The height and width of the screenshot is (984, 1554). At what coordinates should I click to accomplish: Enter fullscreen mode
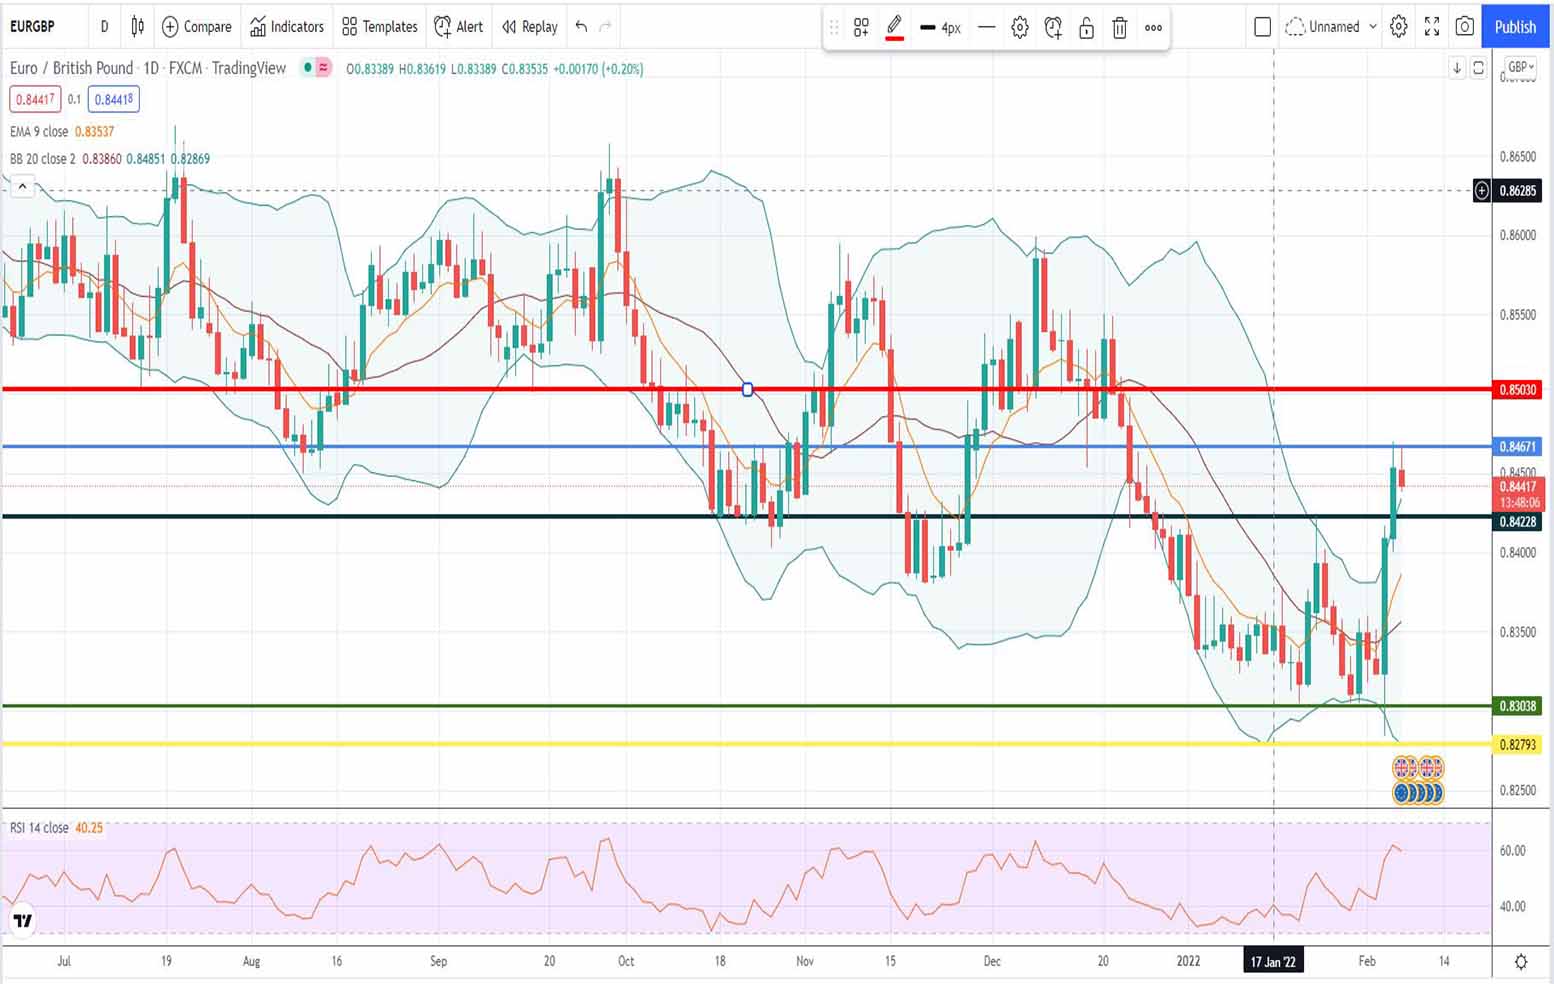(x=1432, y=27)
